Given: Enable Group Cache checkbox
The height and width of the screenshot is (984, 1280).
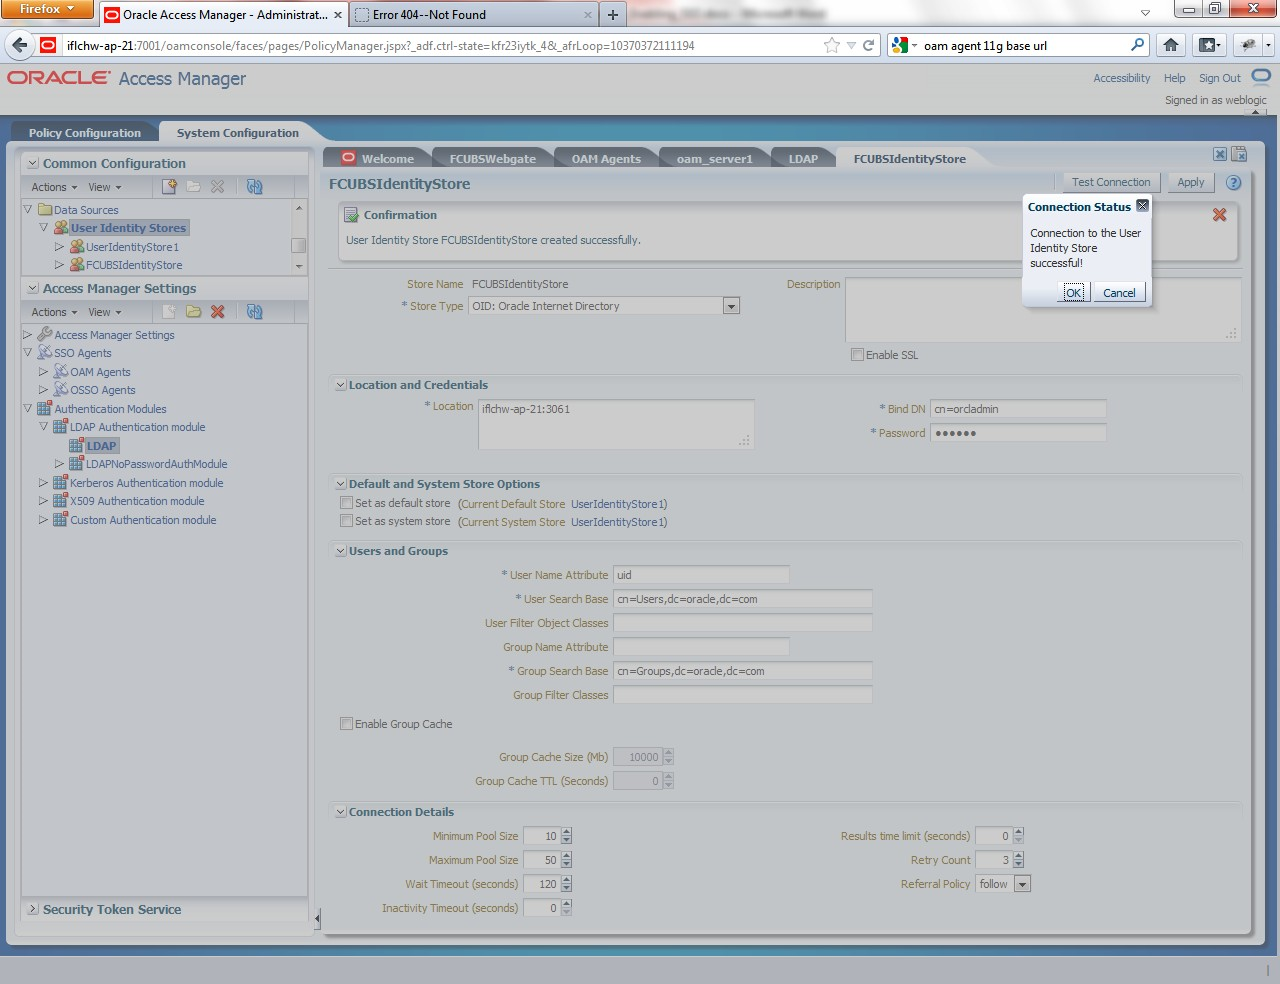Looking at the screenshot, I should (x=346, y=723).
